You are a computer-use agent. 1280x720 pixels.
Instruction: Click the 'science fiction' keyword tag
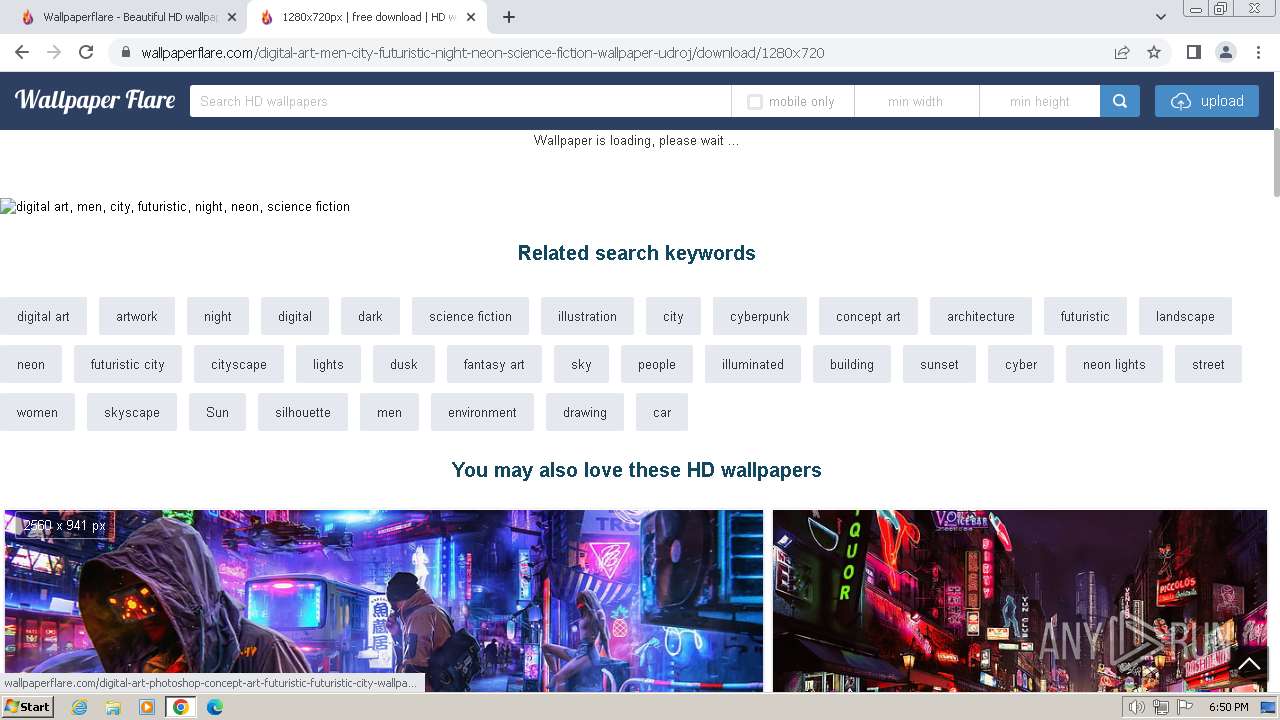(x=470, y=316)
